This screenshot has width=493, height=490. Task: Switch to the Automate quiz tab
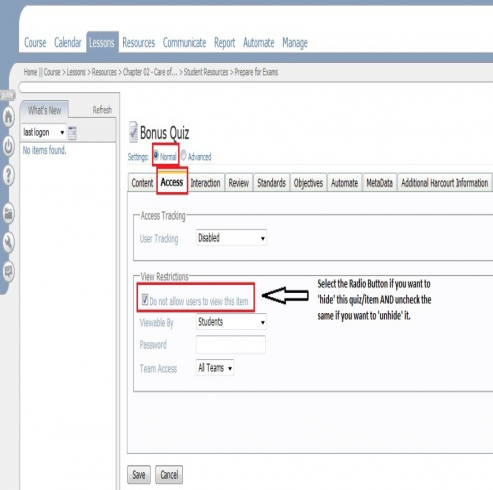click(344, 183)
